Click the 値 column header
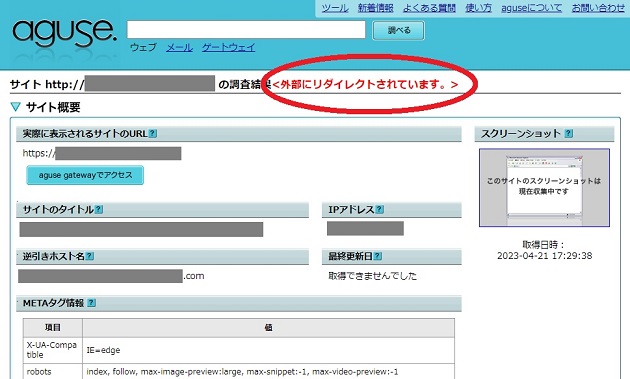Screen dimensions: 630x379 [x=268, y=328]
